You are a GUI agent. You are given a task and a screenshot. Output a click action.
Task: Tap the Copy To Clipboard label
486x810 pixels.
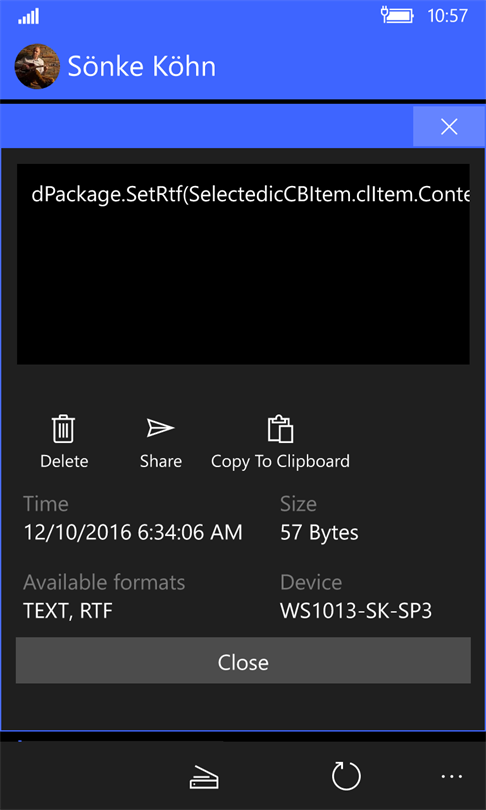(x=280, y=462)
